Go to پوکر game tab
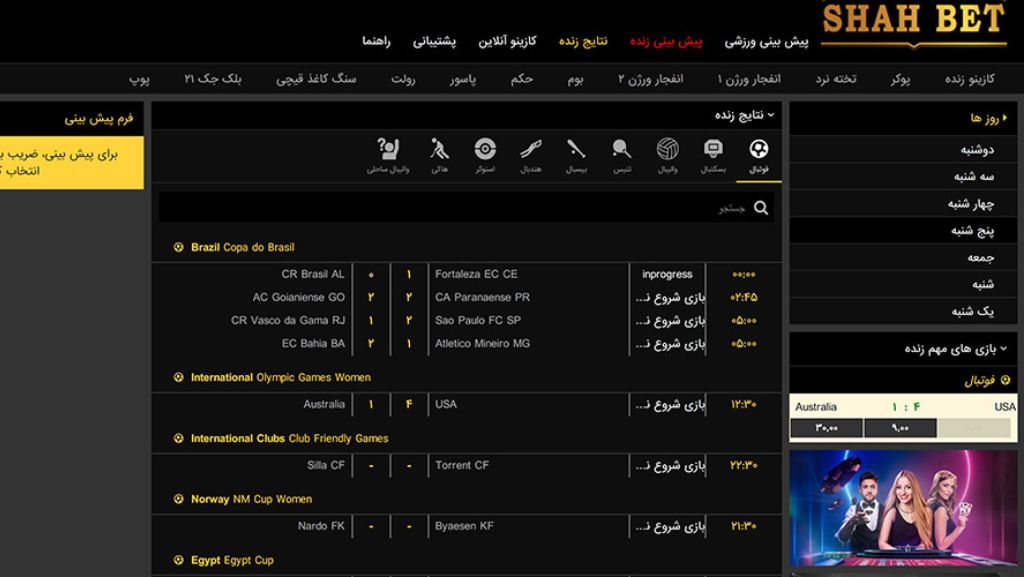The width and height of the screenshot is (1024, 577). coord(901,79)
